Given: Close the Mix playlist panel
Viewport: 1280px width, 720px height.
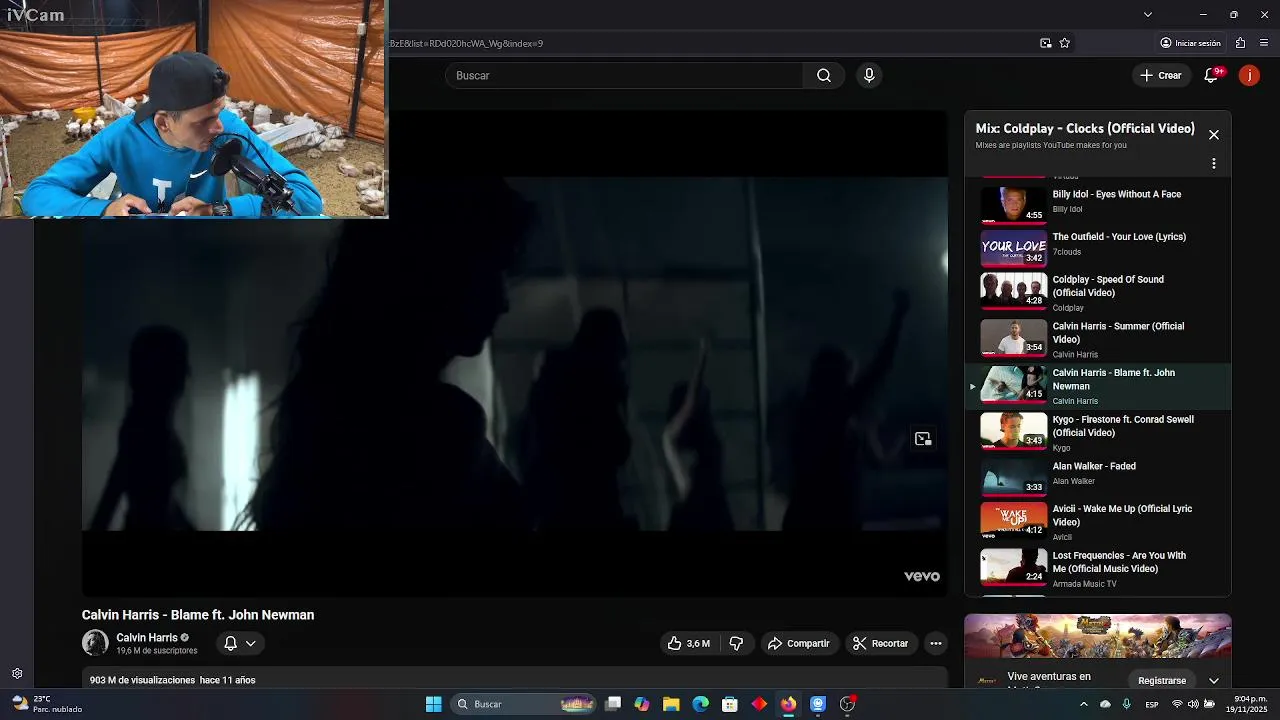Looking at the screenshot, I should tap(1213, 135).
